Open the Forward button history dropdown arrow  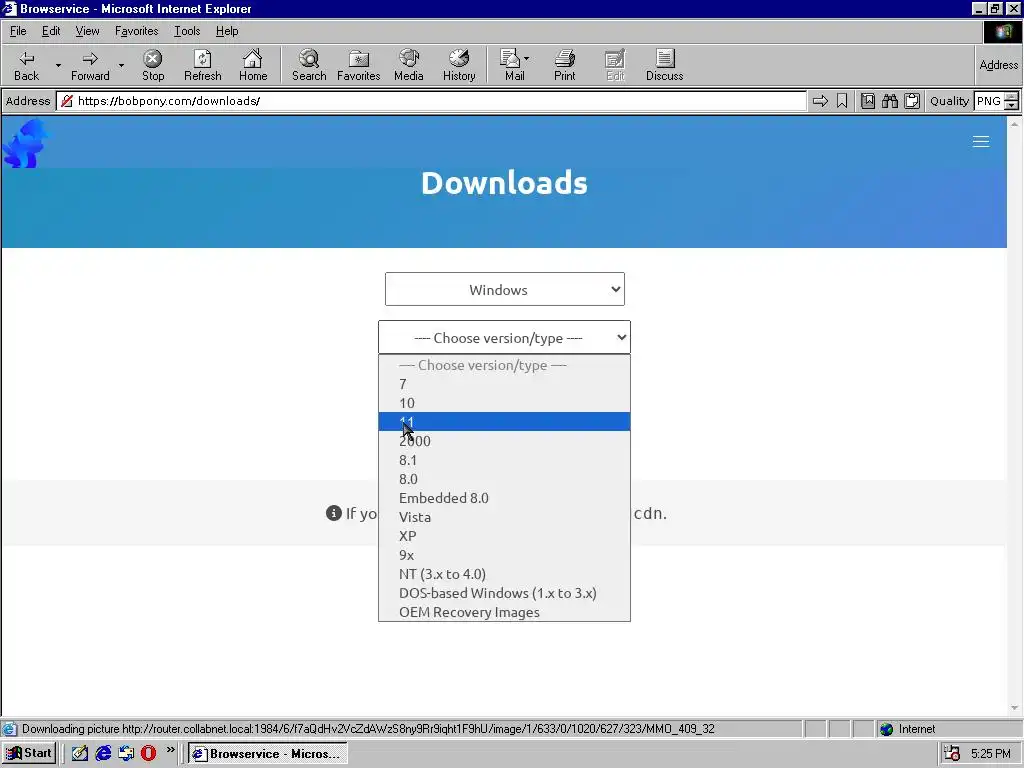[x=121, y=65]
